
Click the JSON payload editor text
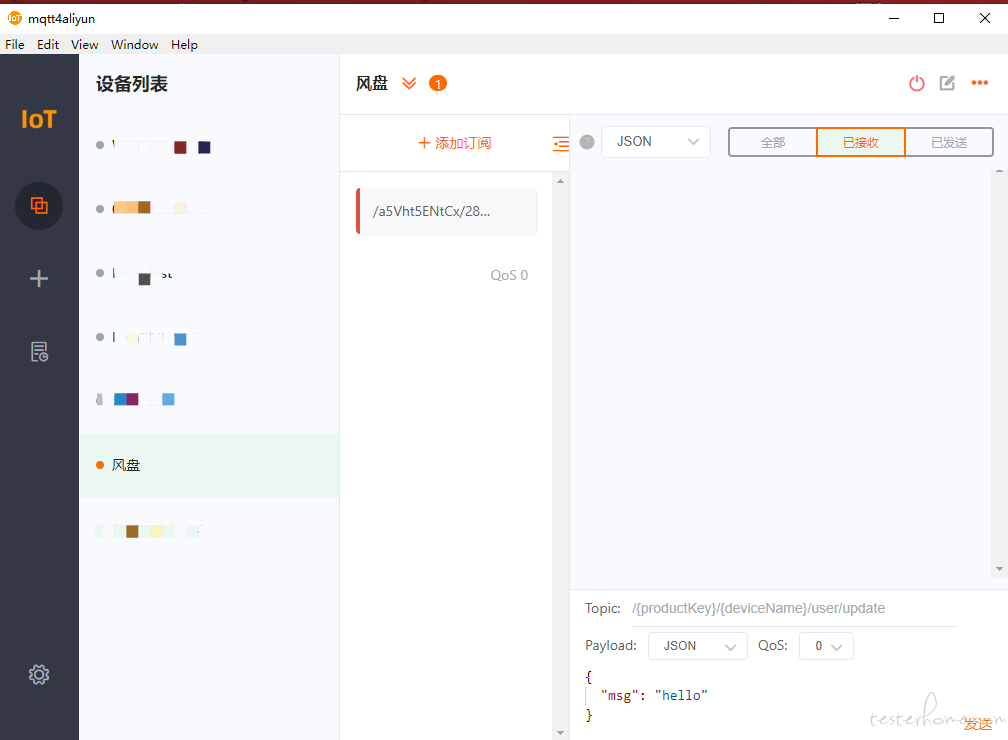tap(654, 696)
